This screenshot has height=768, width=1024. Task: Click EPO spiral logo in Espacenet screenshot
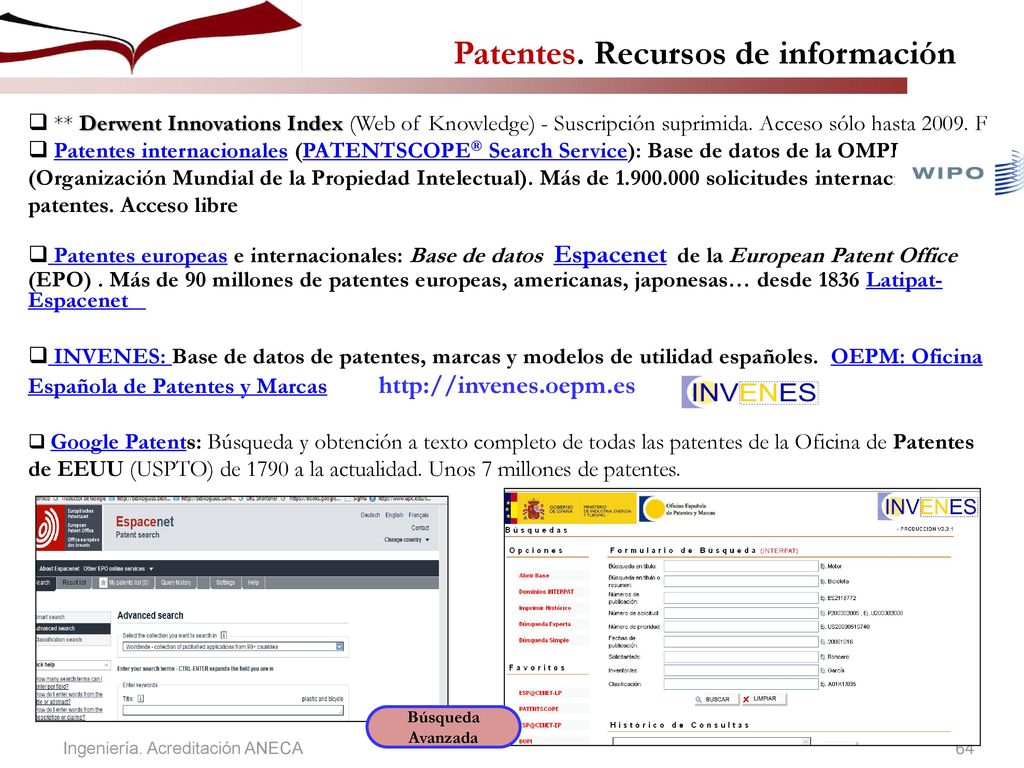(50, 528)
